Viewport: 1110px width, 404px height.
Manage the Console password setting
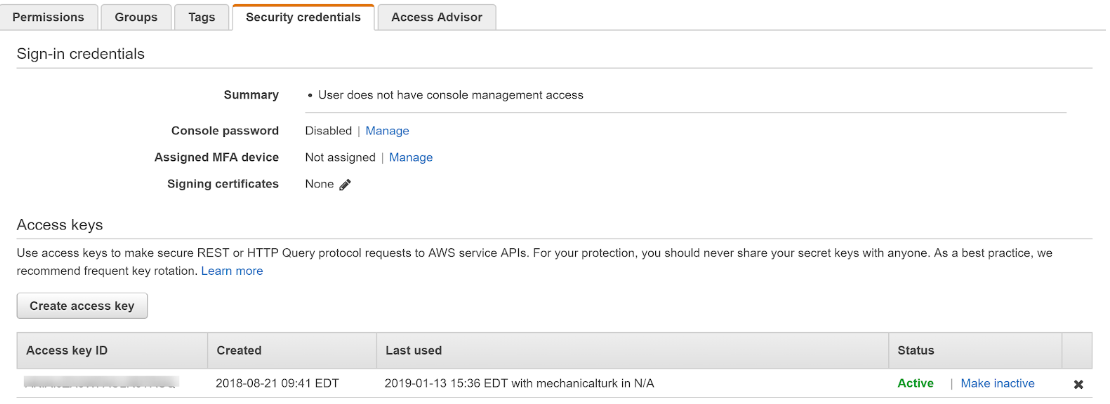387,131
